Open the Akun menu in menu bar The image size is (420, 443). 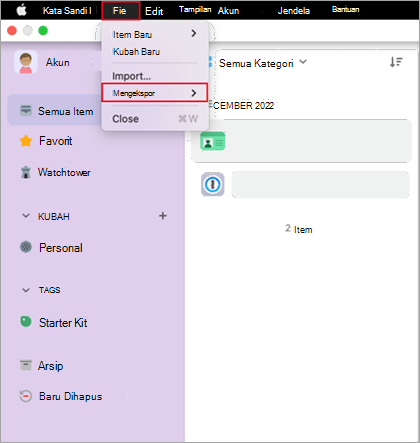(x=228, y=11)
